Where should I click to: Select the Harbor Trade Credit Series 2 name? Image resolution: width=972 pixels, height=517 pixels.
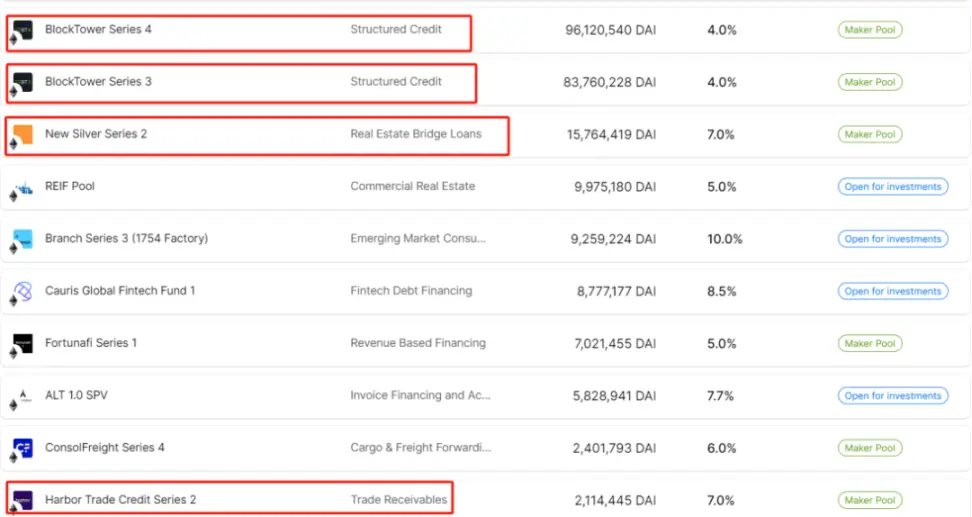(120, 499)
